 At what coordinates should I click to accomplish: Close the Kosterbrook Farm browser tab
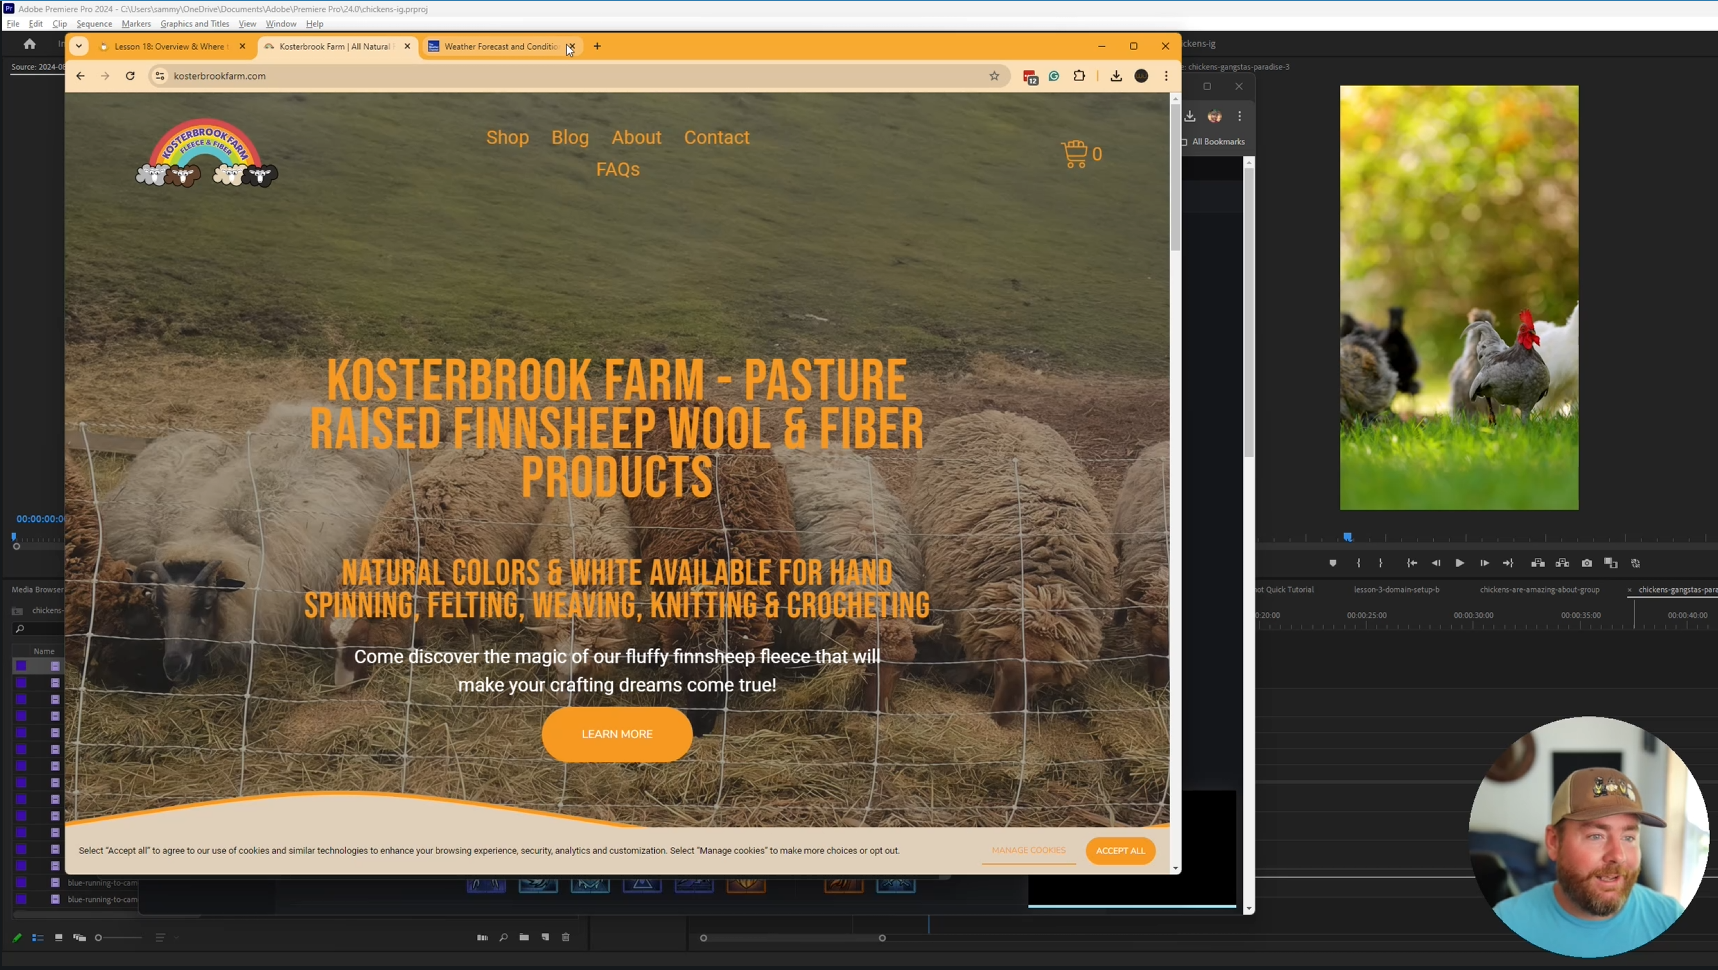tap(407, 46)
